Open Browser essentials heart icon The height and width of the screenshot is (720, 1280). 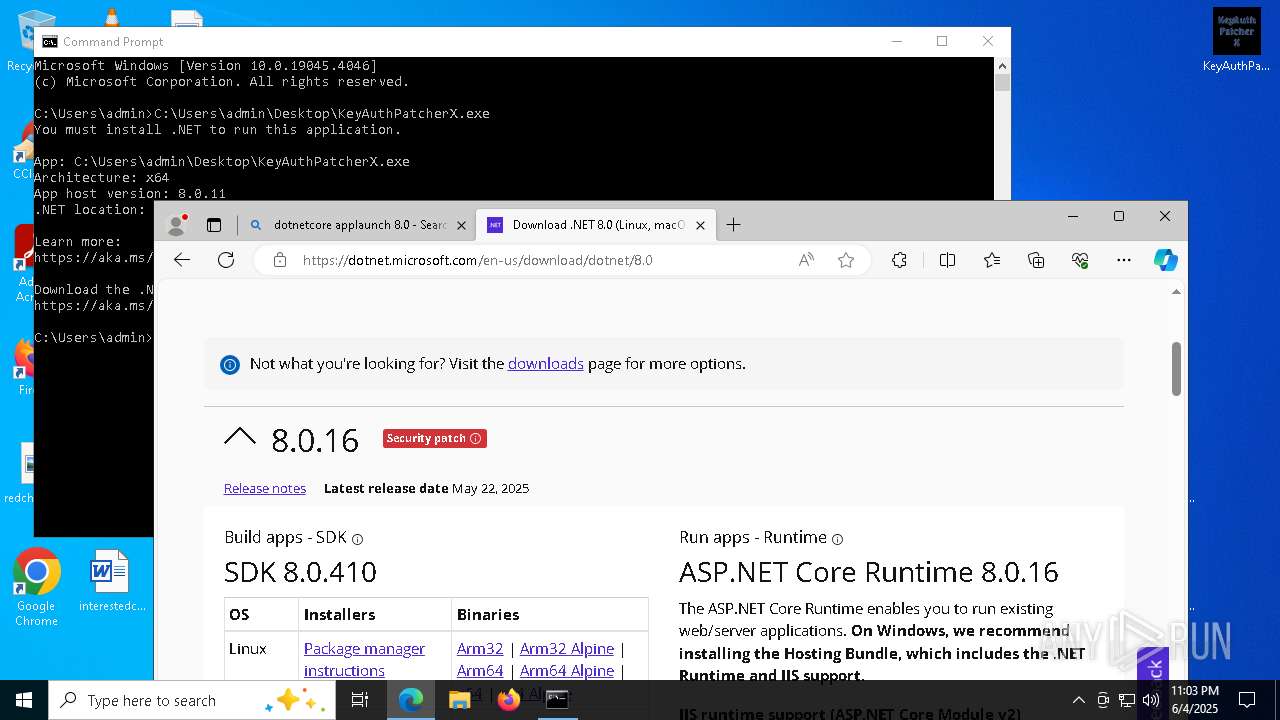point(1080,260)
